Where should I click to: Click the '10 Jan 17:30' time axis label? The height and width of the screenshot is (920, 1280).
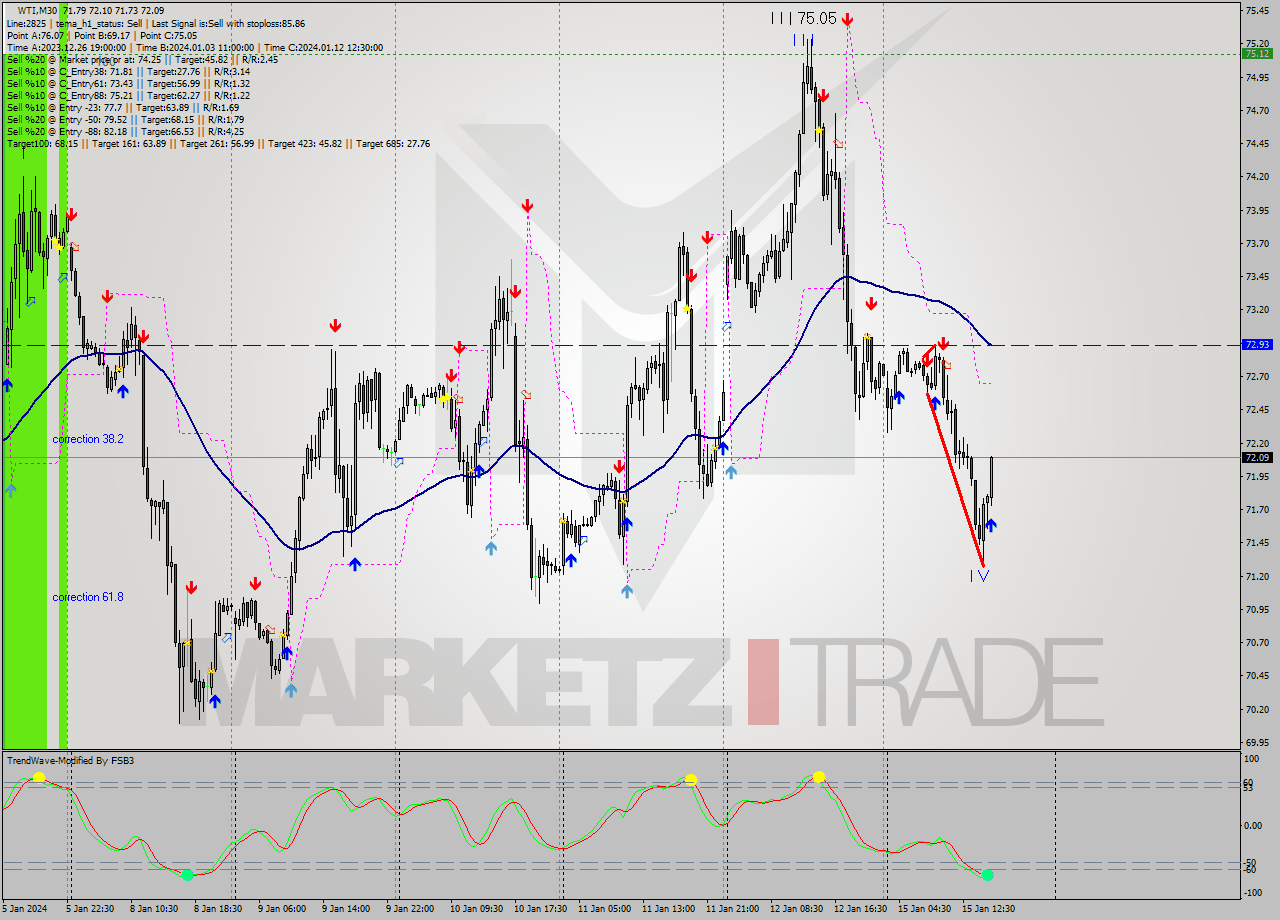coord(539,908)
